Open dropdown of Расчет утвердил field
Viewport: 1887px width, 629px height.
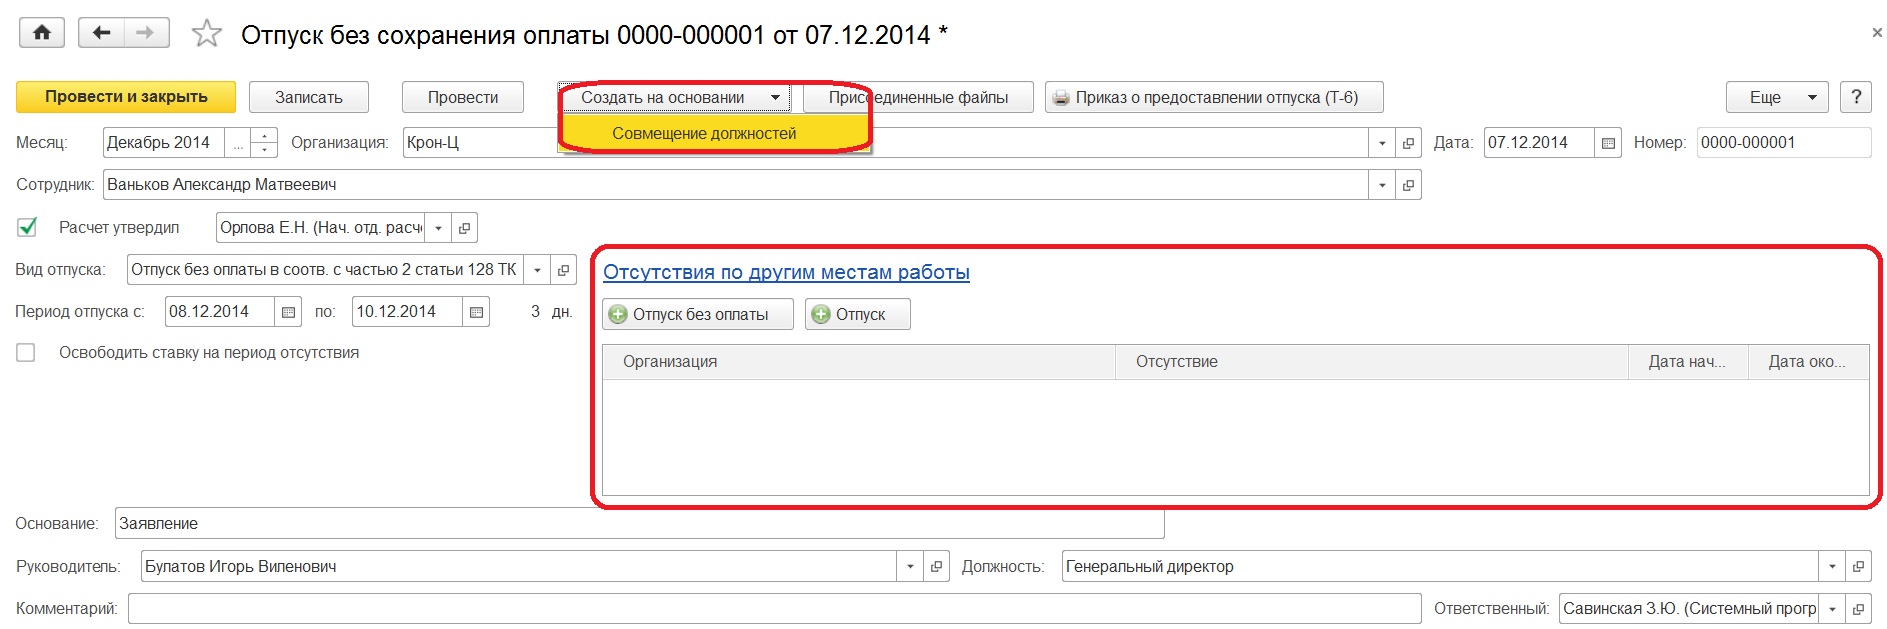(438, 228)
